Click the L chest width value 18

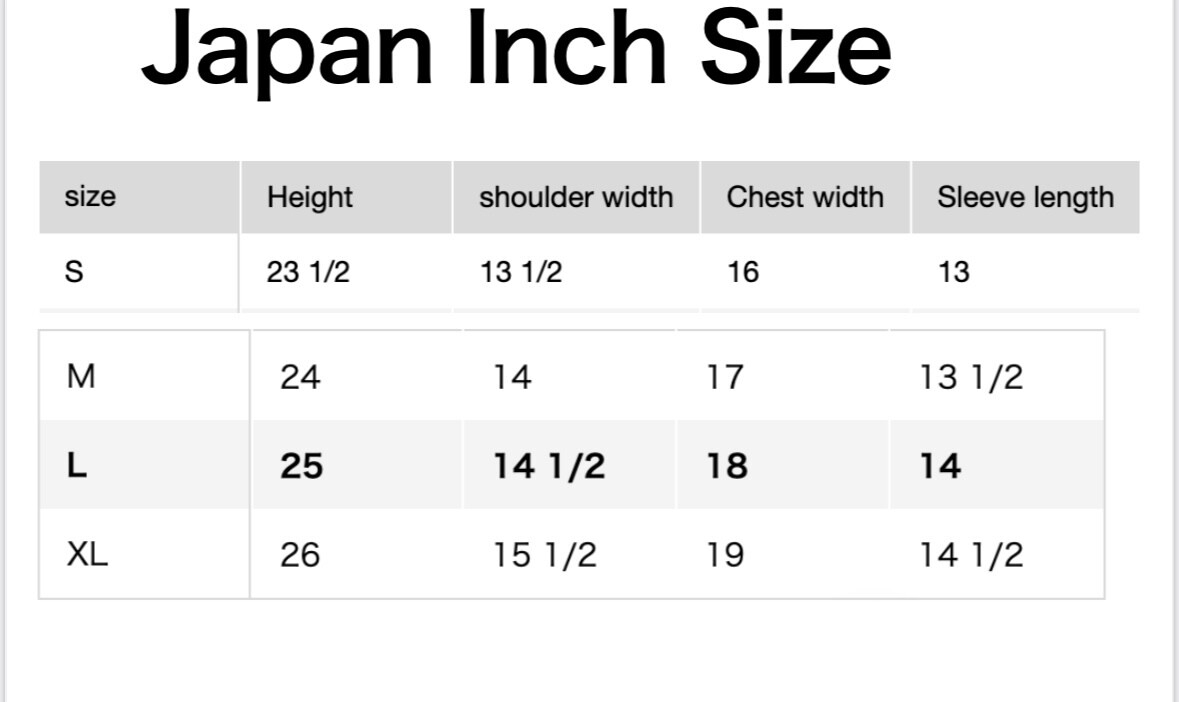[727, 466]
